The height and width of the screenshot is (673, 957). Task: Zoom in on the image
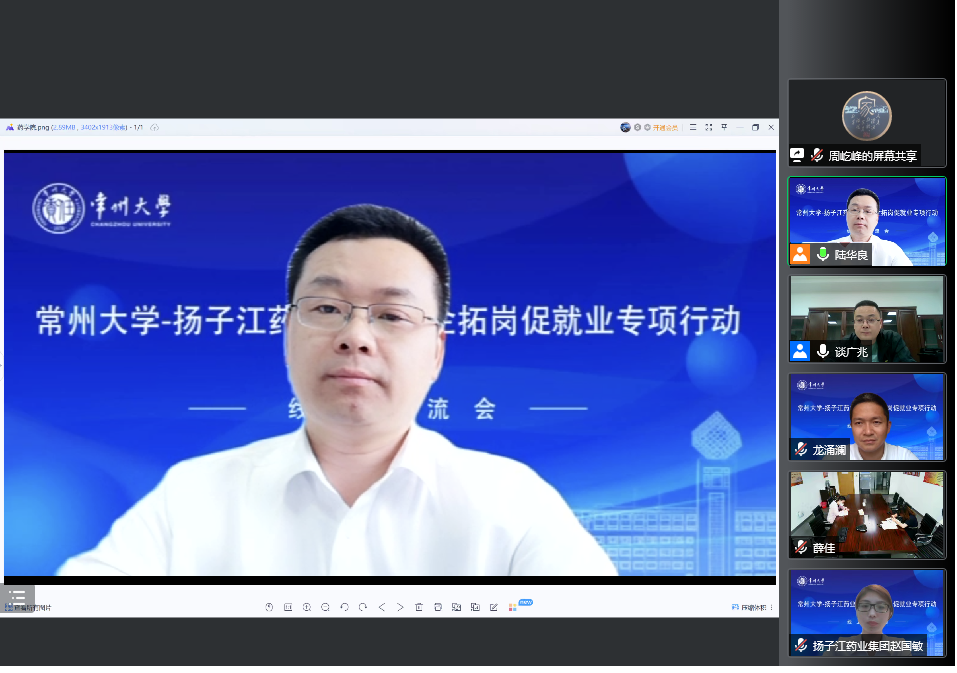point(307,607)
